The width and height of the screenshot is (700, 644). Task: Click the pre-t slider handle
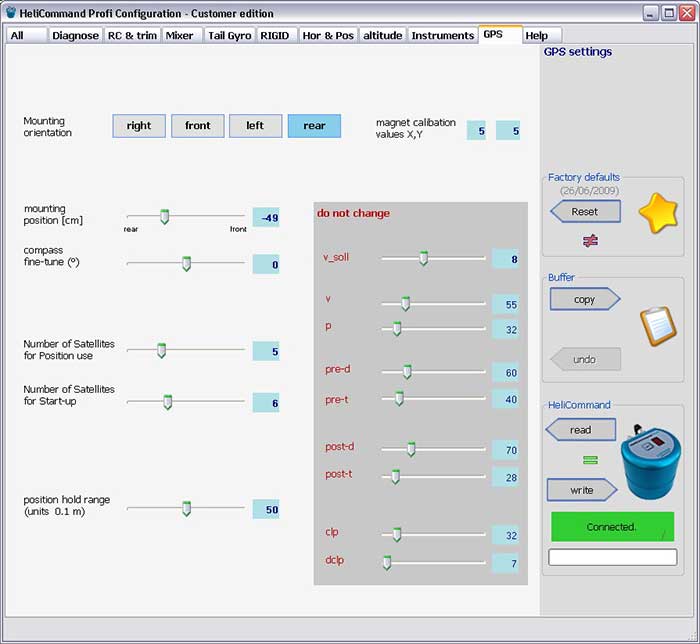pyautogui.click(x=399, y=398)
